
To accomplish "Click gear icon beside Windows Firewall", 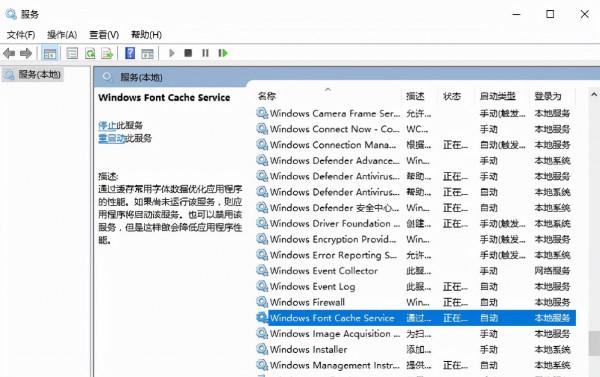I will click(x=262, y=302).
